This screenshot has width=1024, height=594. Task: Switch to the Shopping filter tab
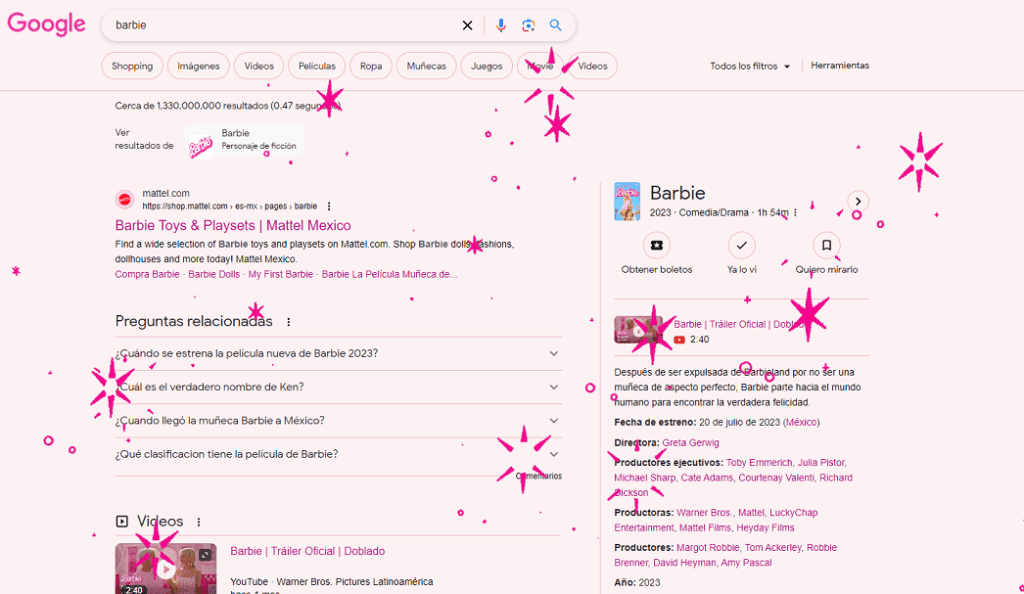[132, 66]
